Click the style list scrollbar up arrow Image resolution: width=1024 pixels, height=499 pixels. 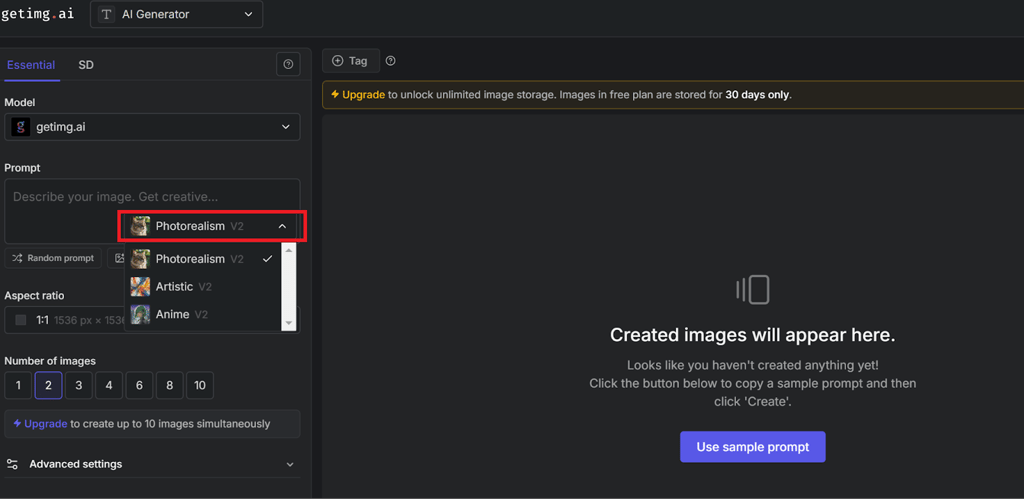(x=289, y=250)
